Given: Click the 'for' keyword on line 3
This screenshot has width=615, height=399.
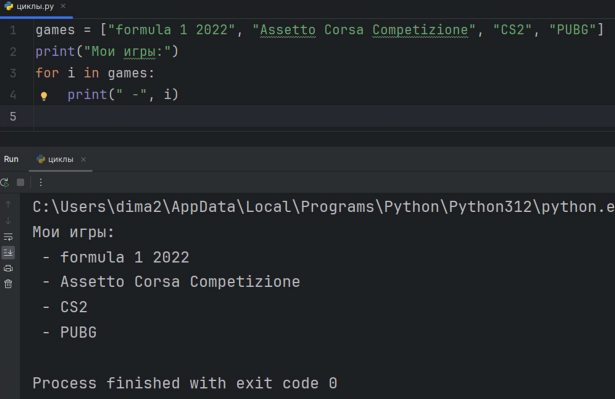Looking at the screenshot, I should click(x=47, y=73).
